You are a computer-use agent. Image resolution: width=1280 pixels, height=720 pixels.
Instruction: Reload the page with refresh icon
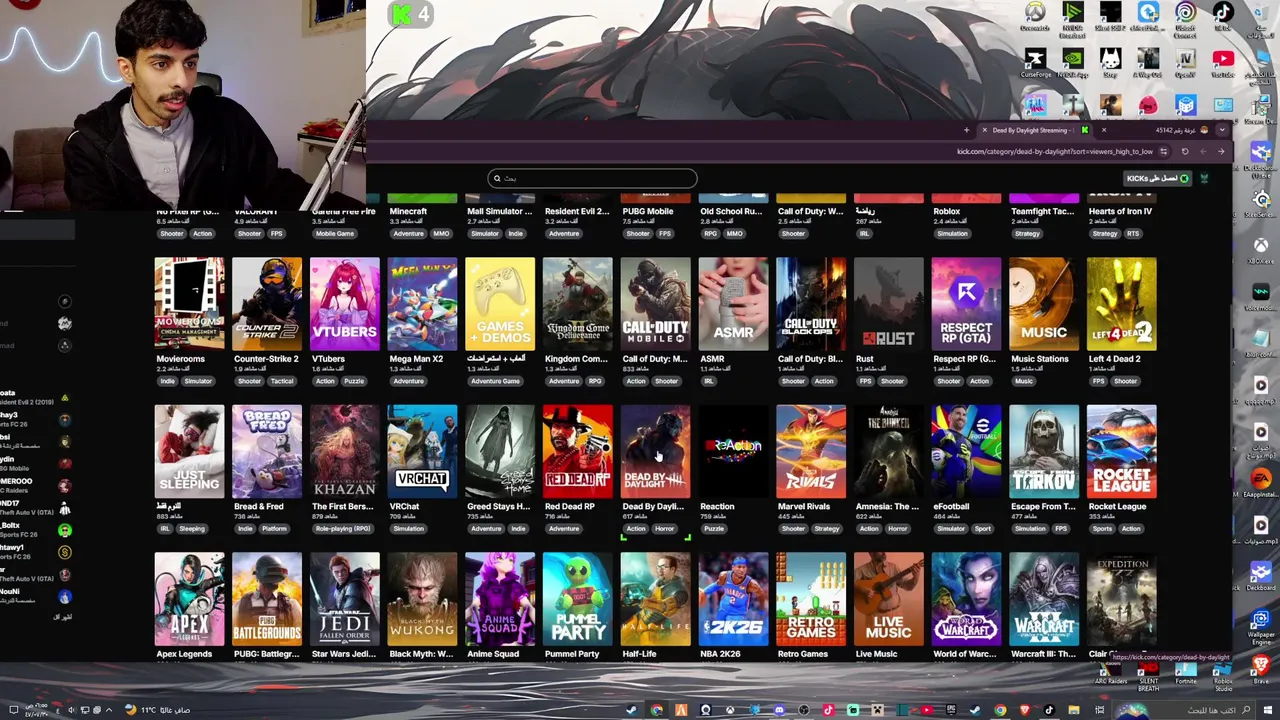(1185, 152)
